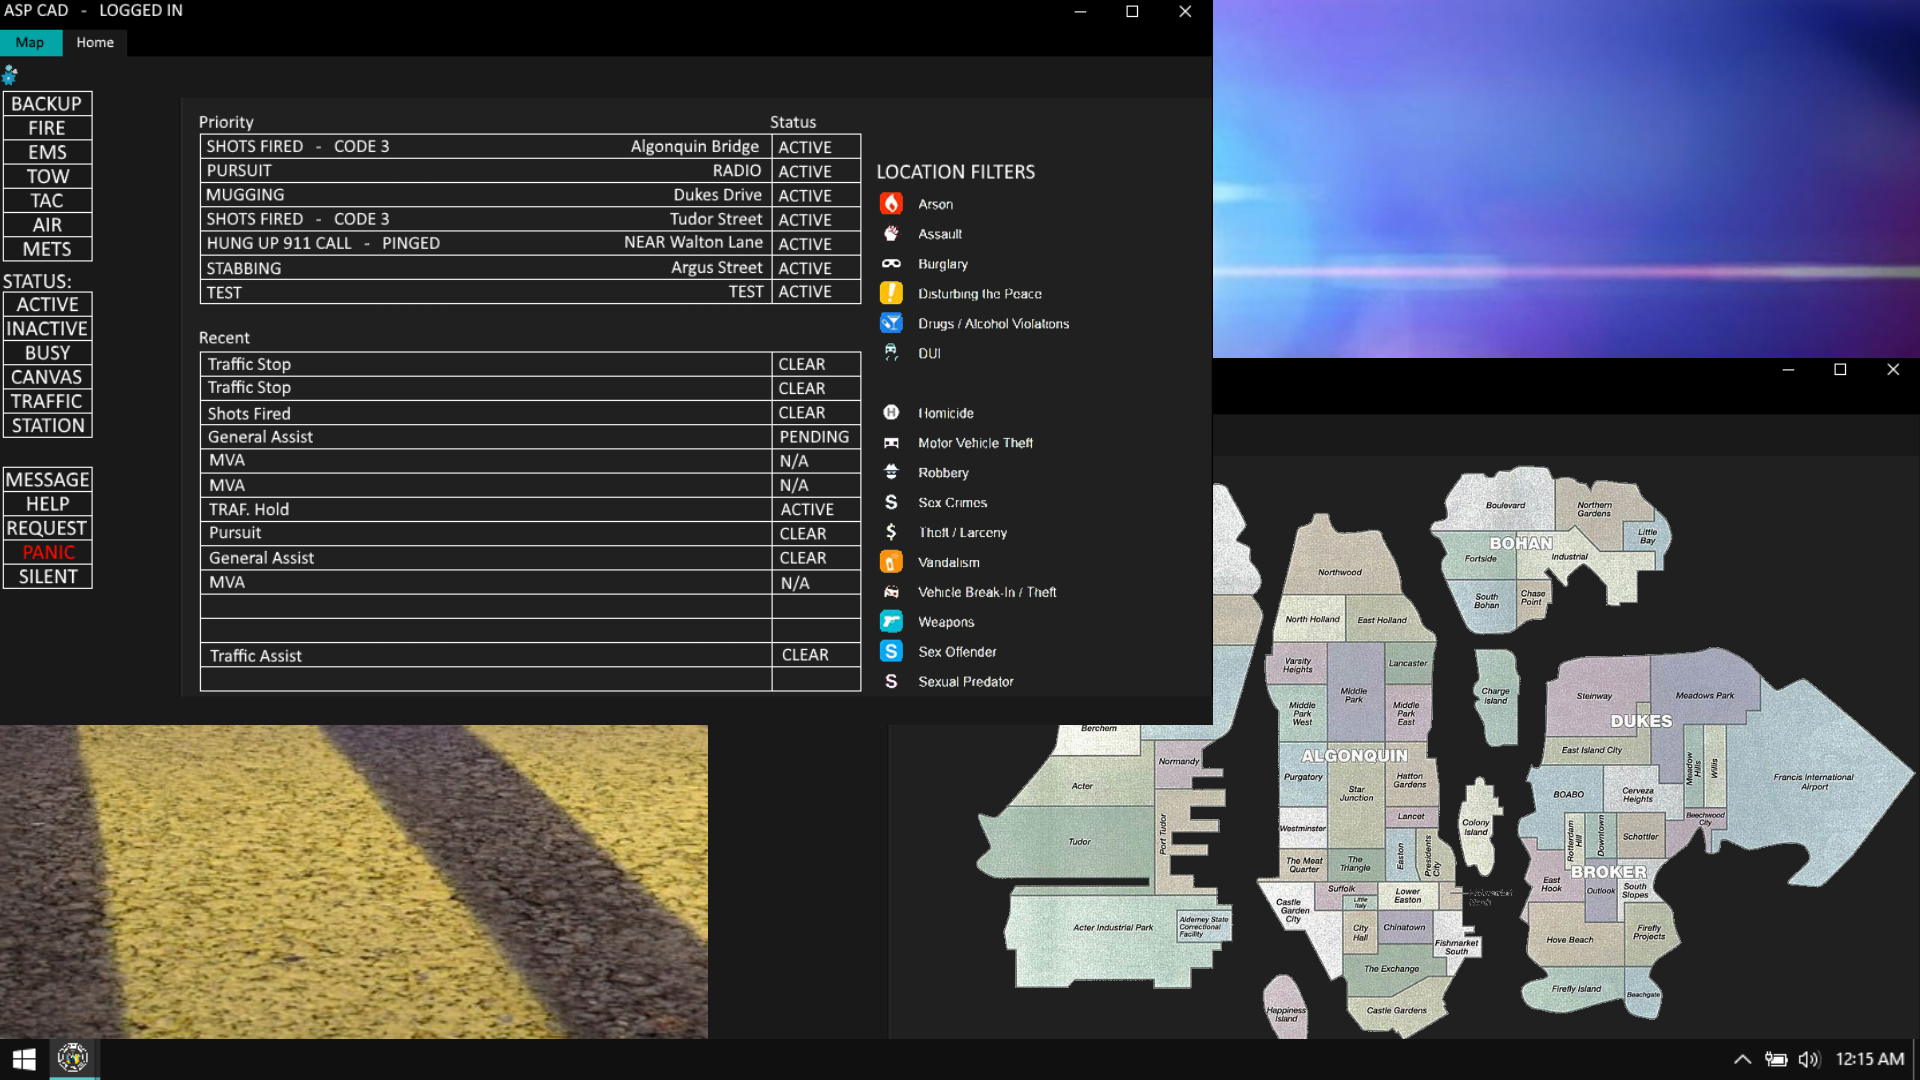Click the Disturbing the Peace exclamation icon
The image size is (1920, 1080).
point(891,293)
